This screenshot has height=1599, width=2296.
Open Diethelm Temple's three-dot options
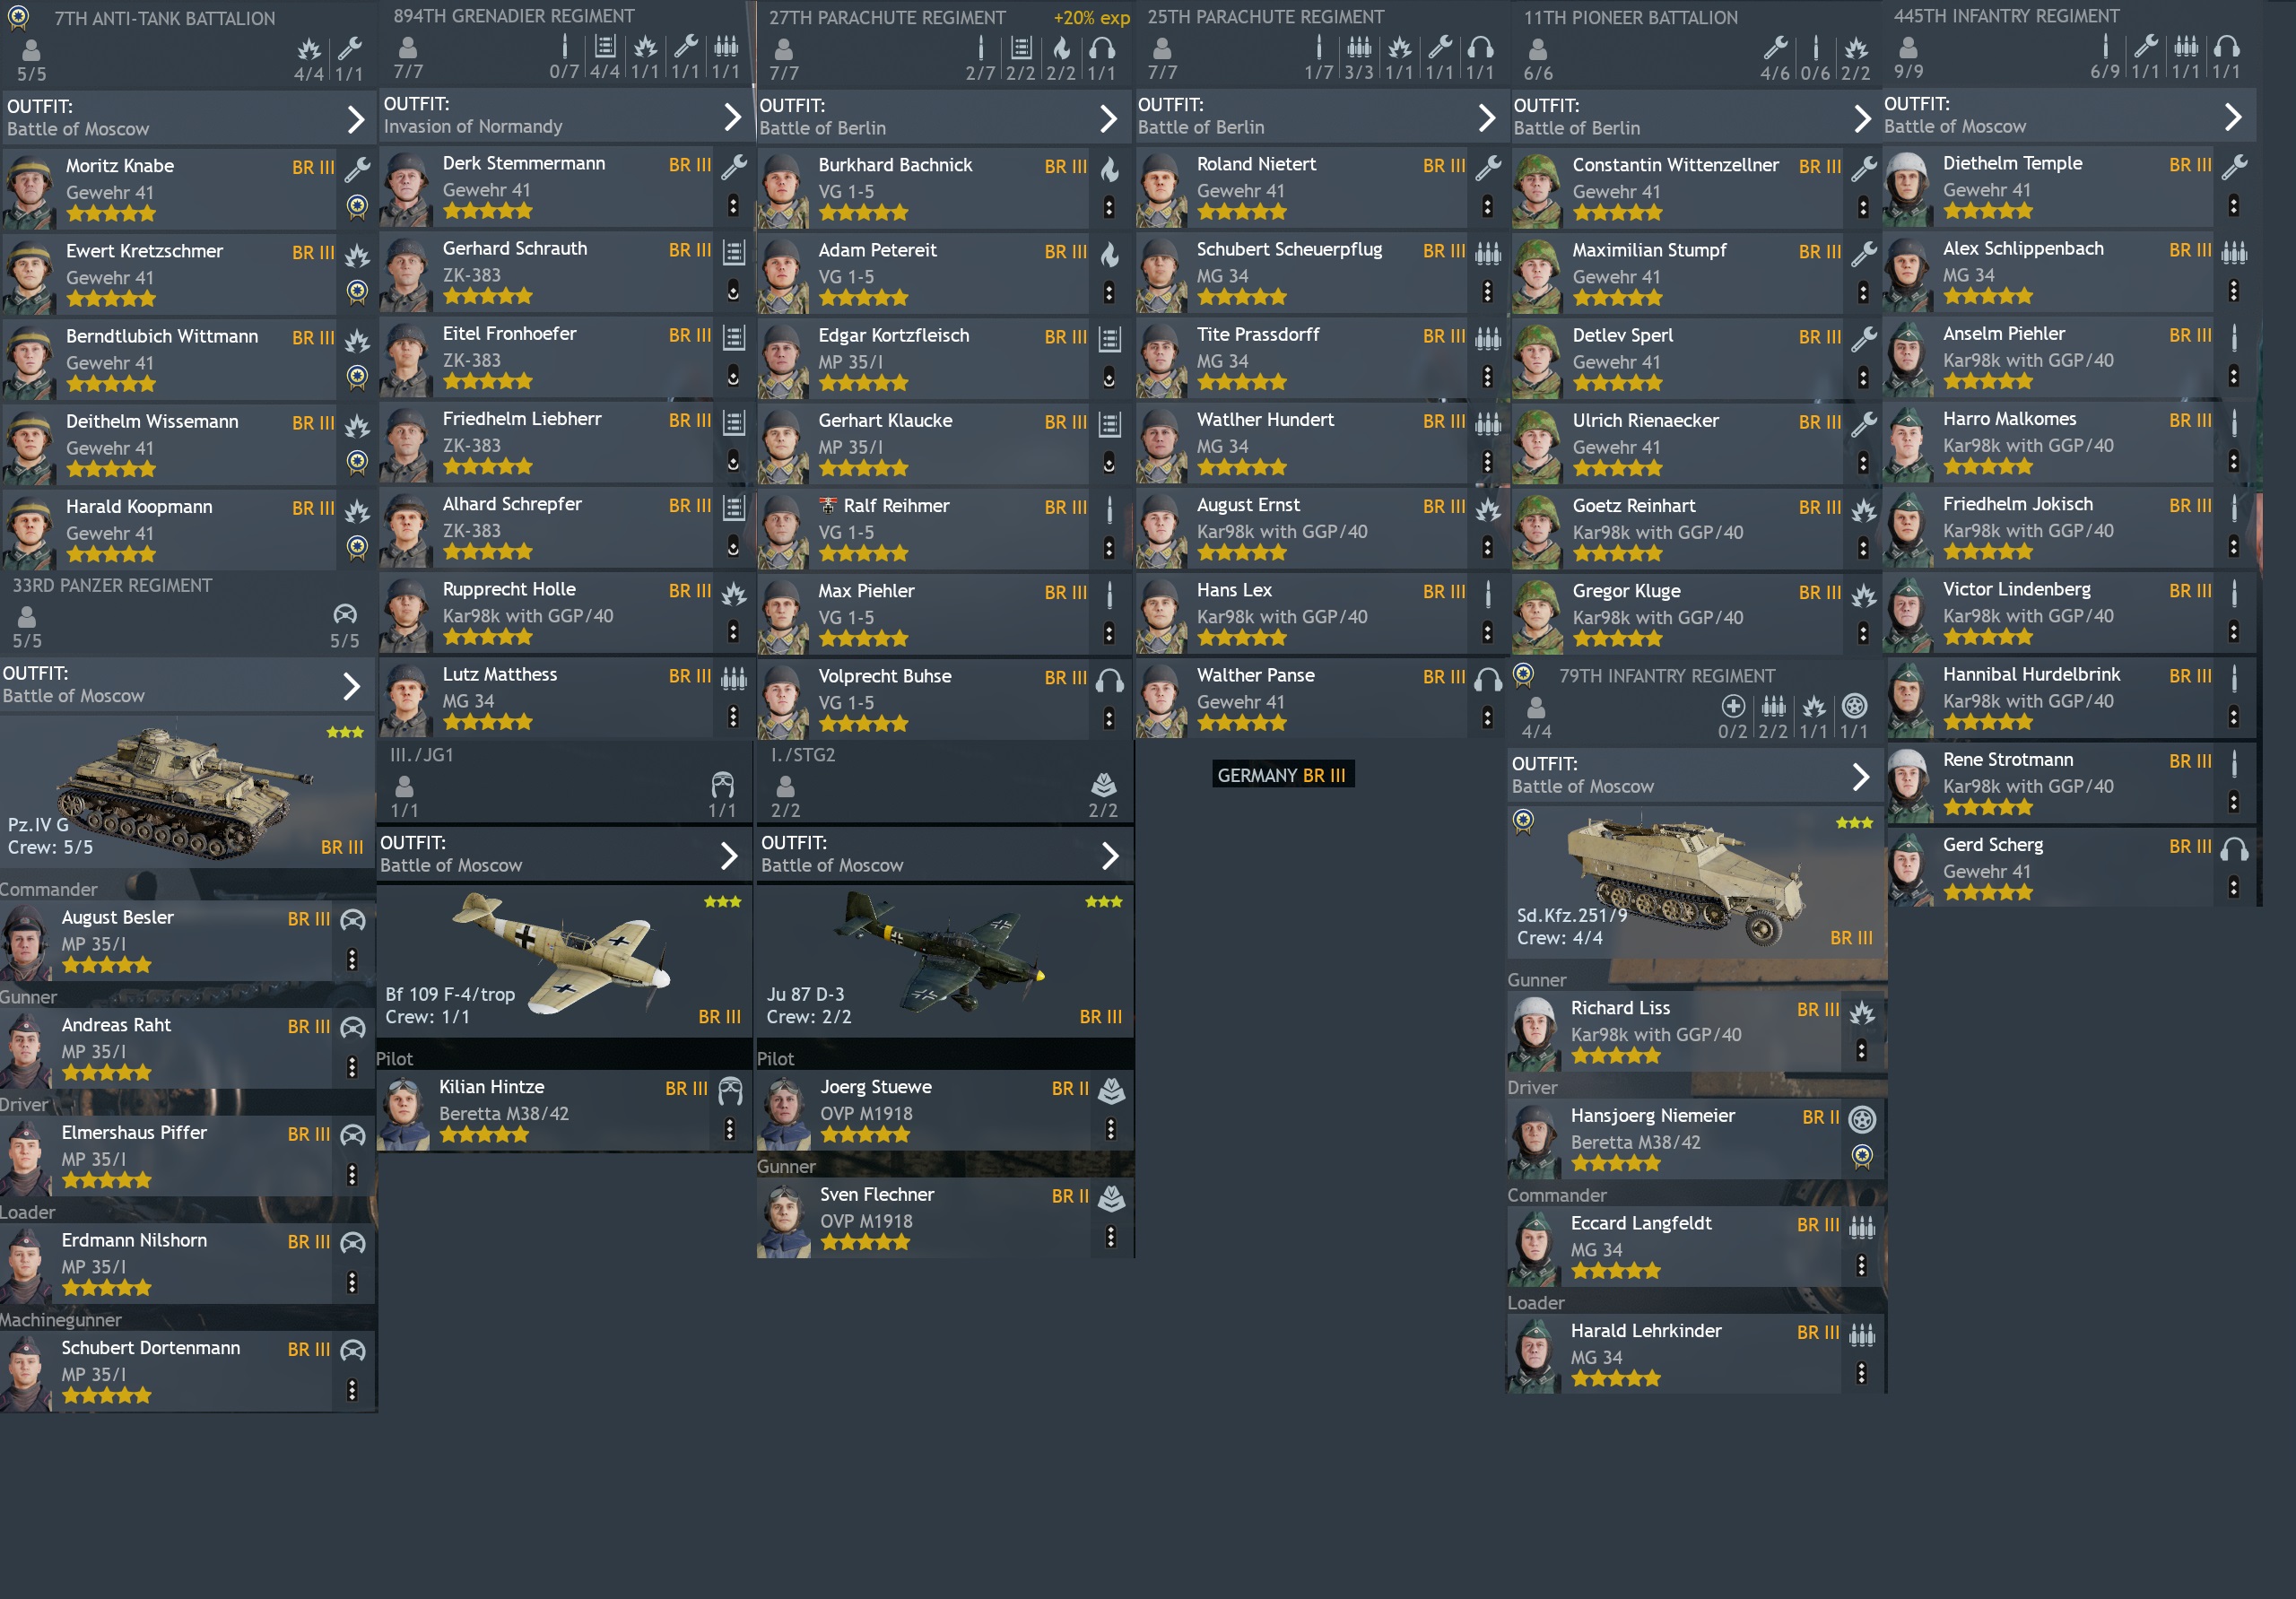point(2233,205)
